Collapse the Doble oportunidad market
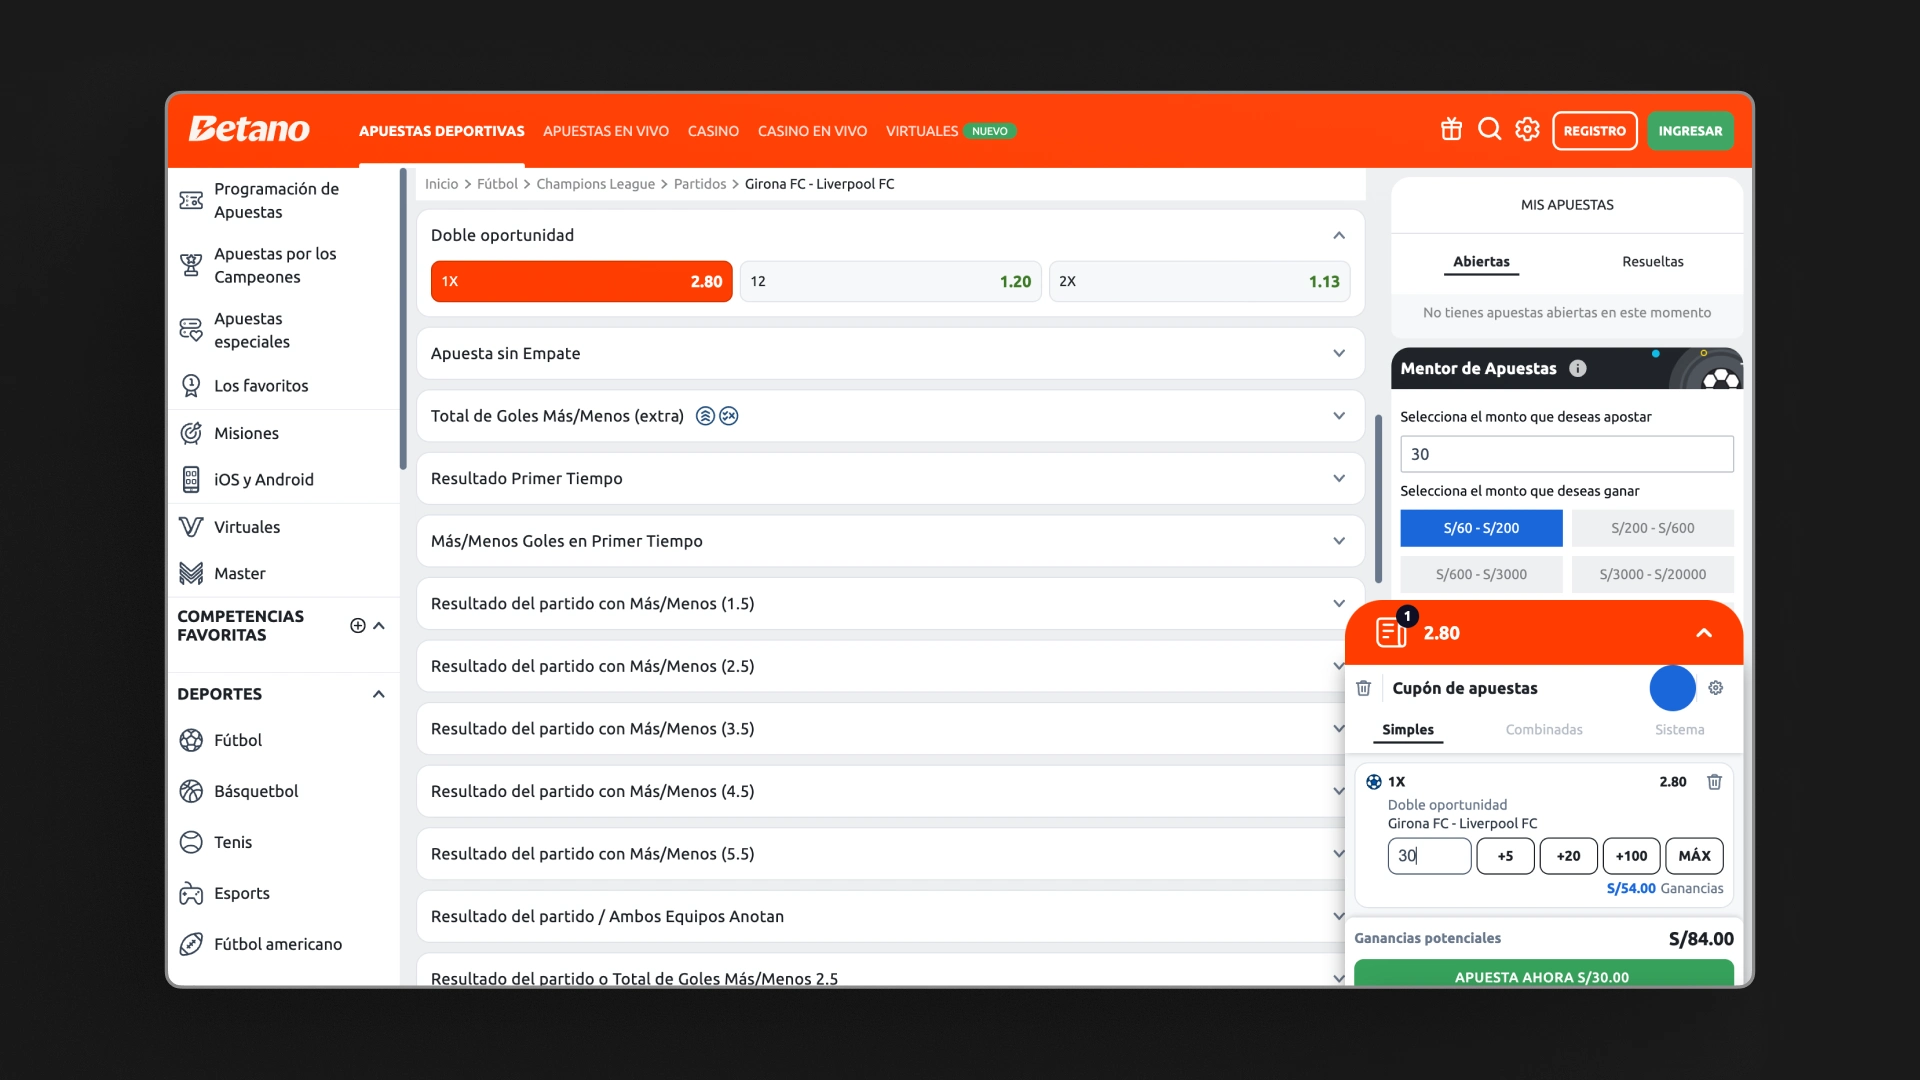1920x1080 pixels. (x=1339, y=235)
